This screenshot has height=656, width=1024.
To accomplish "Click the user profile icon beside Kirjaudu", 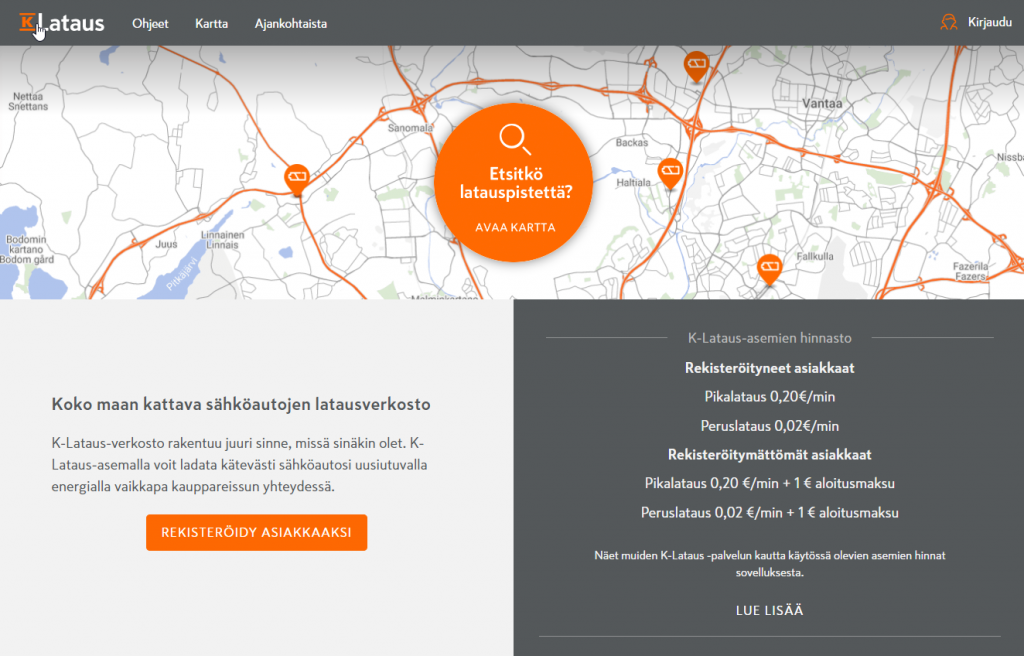I will (948, 22).
